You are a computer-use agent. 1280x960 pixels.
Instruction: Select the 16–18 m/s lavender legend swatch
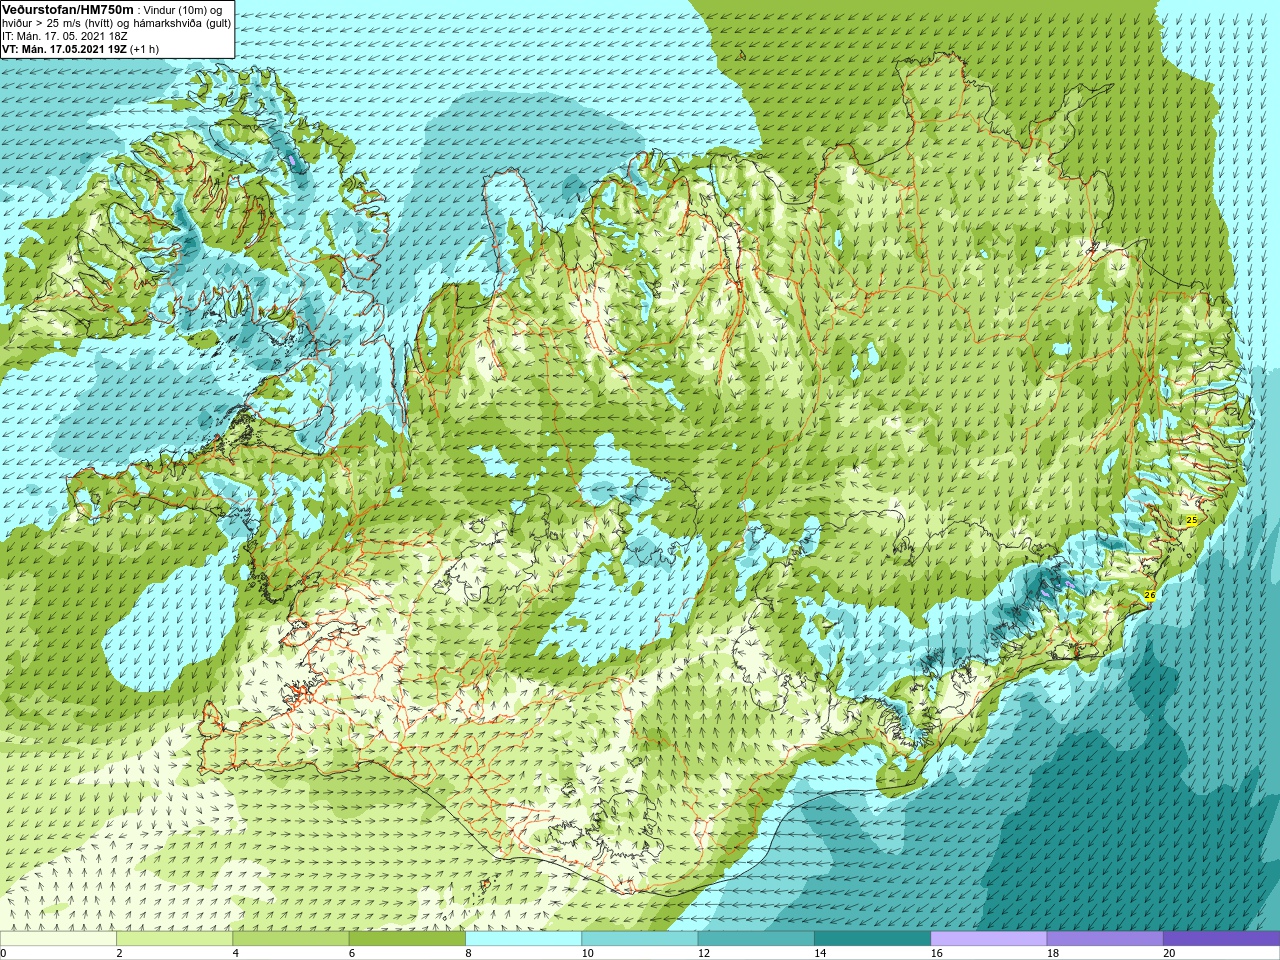989,939
